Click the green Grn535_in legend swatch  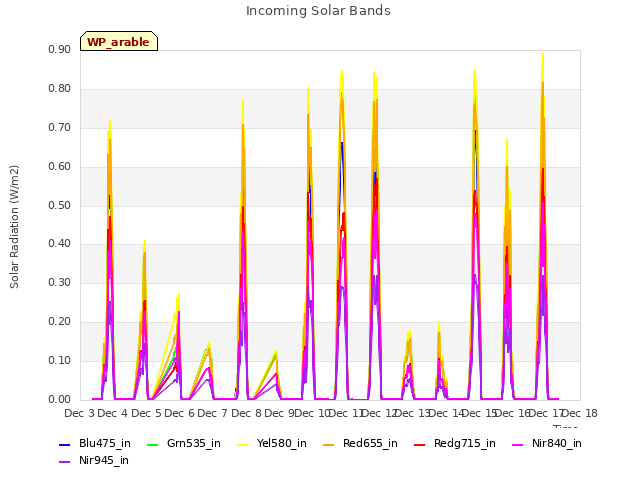[x=152, y=445]
